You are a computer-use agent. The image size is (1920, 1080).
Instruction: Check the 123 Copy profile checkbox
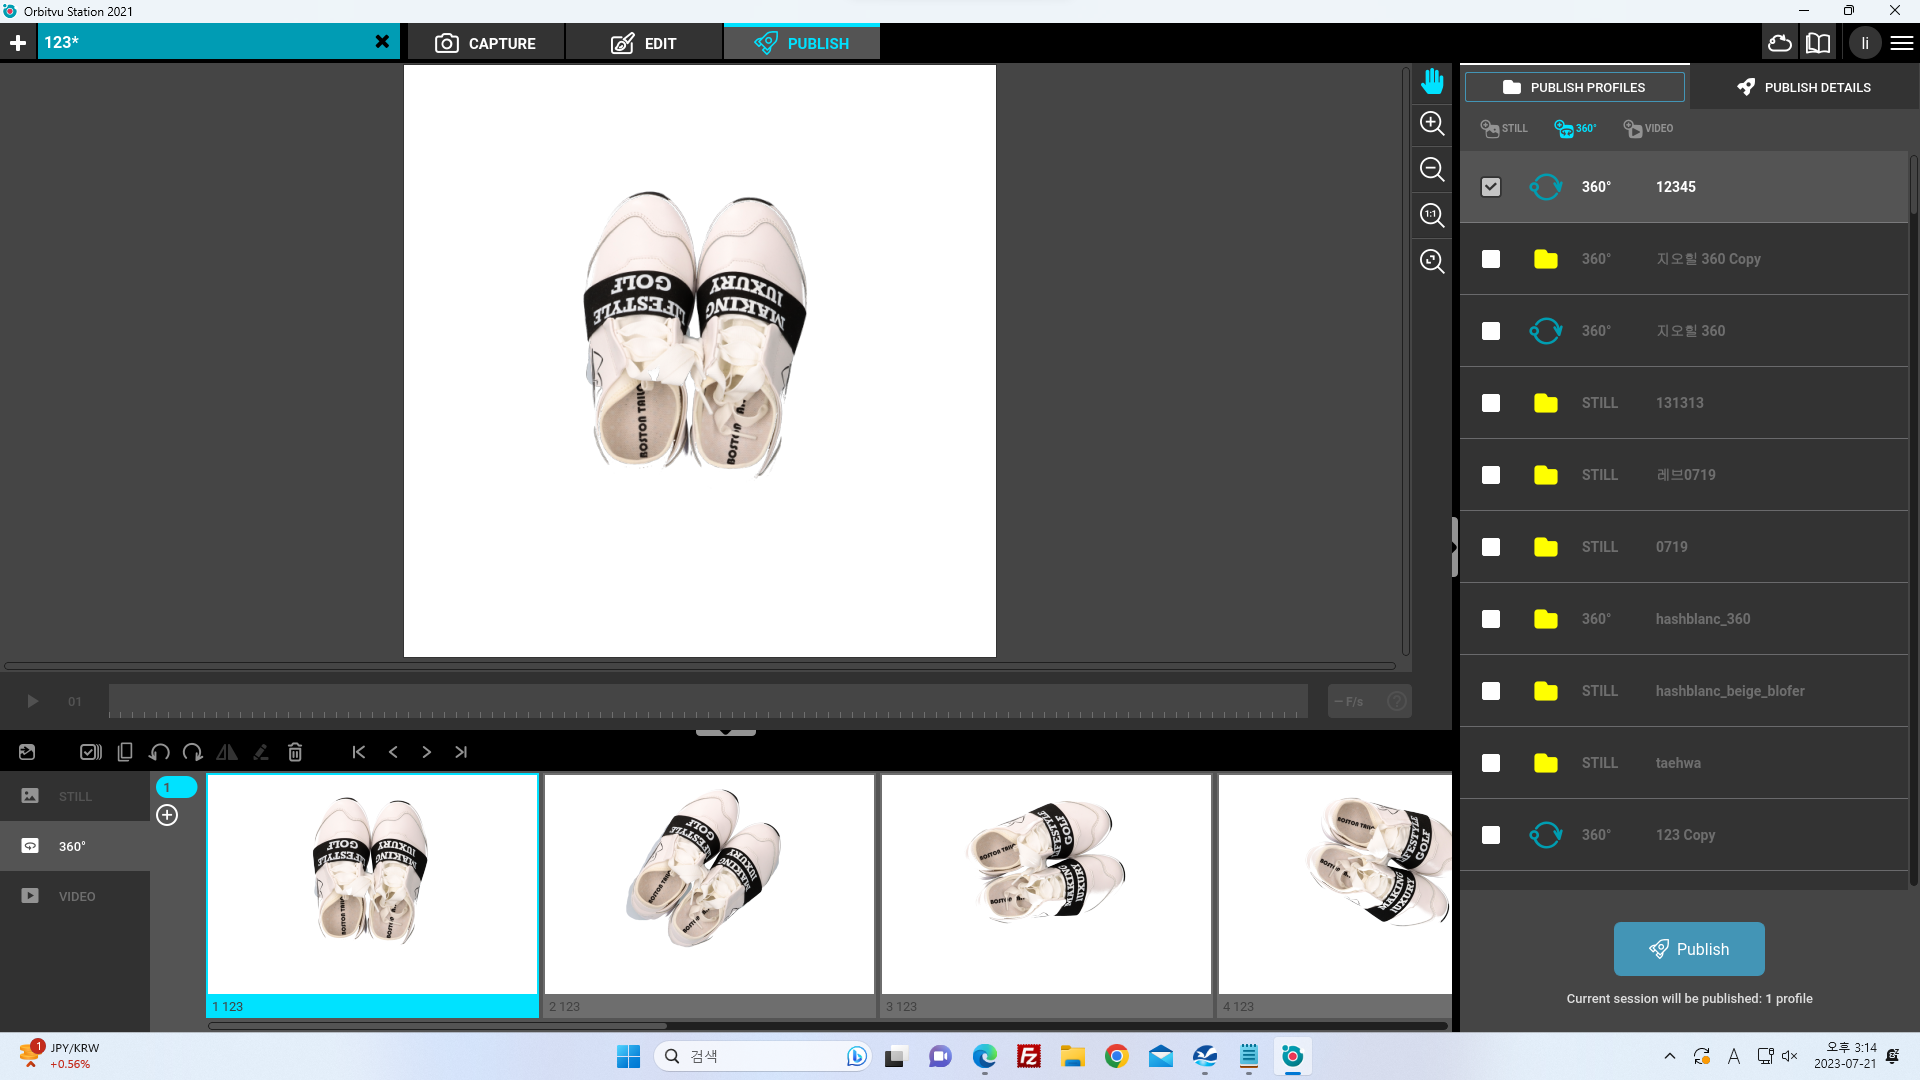[1491, 835]
